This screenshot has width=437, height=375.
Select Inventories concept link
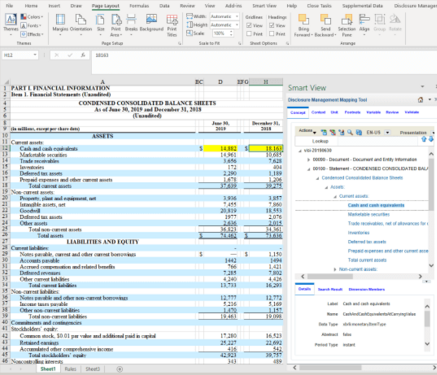point(359,233)
